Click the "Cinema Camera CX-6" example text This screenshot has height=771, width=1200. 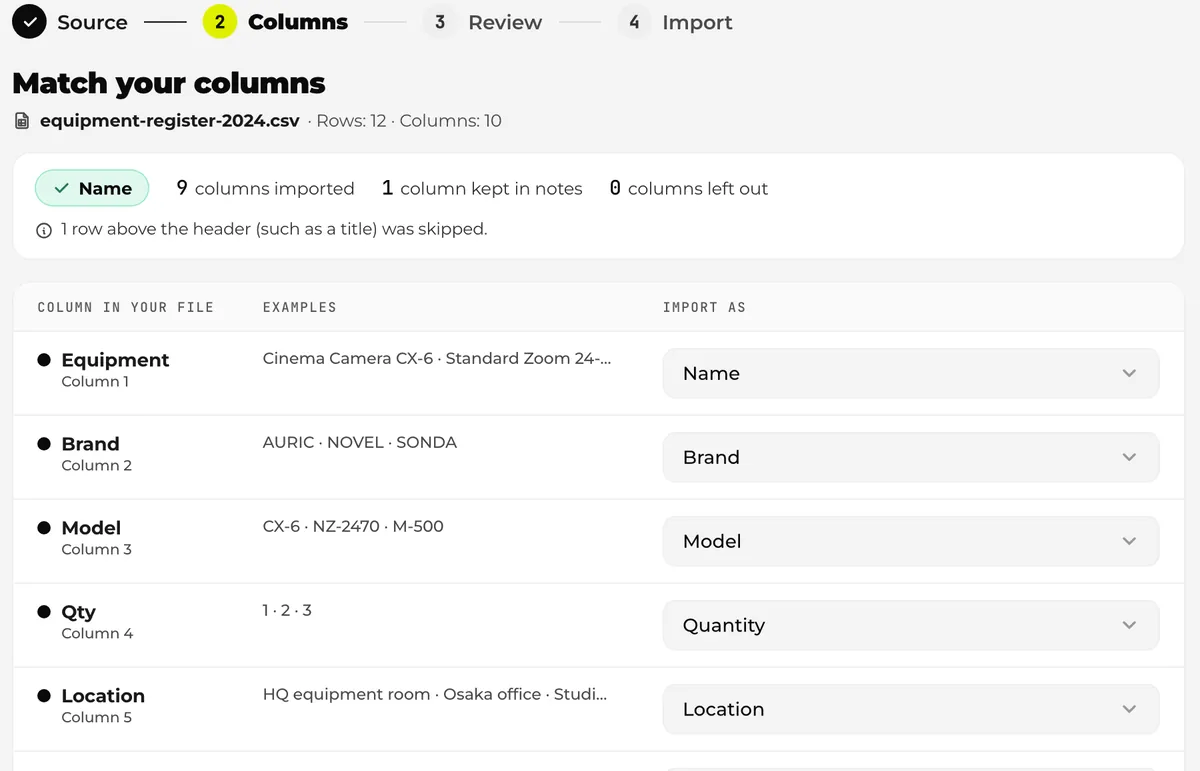[x=348, y=358]
